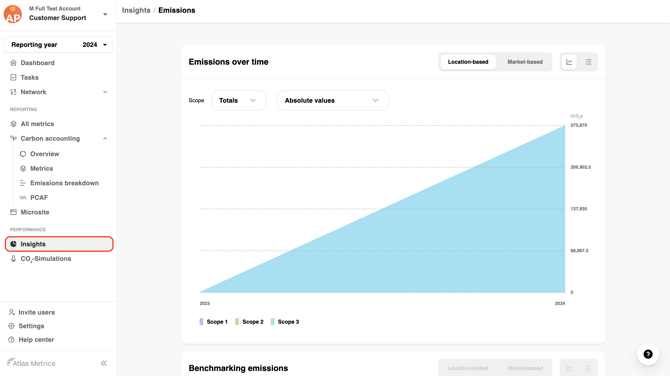The height and width of the screenshot is (376, 670).
Task: Open Emissions breakdown
Action: pyautogui.click(x=64, y=183)
